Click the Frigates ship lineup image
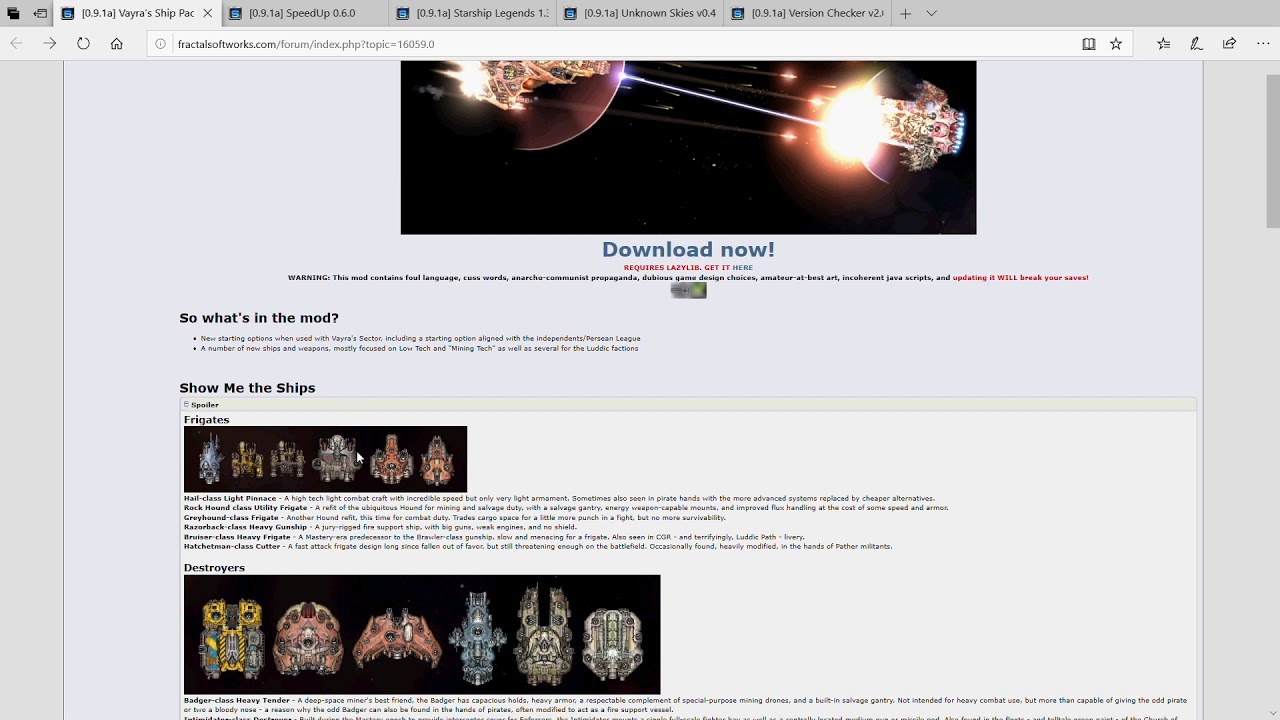 coord(325,459)
